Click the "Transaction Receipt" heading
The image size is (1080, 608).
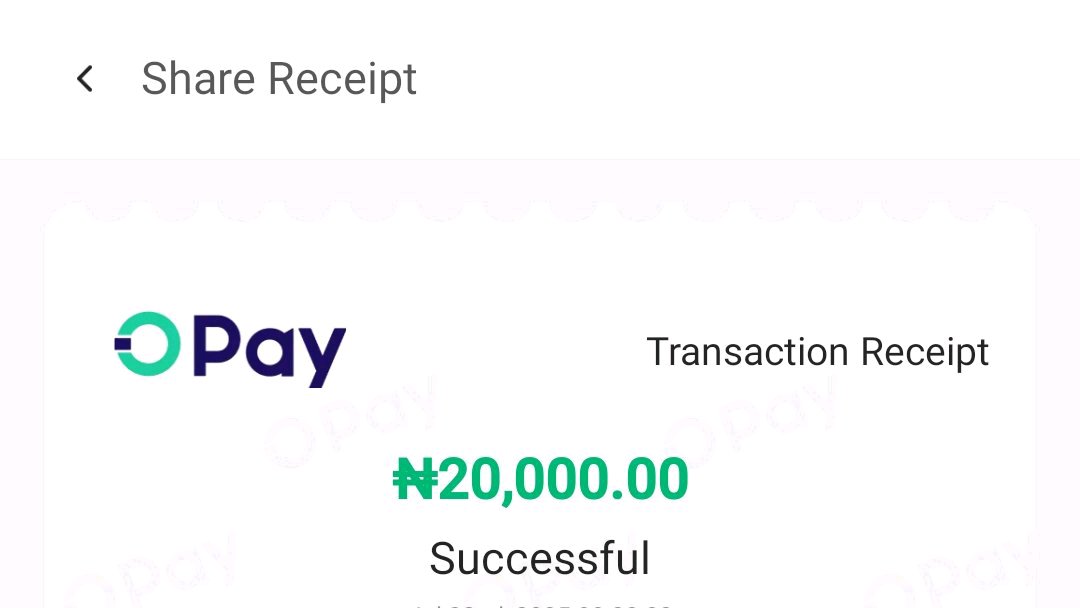coord(818,352)
